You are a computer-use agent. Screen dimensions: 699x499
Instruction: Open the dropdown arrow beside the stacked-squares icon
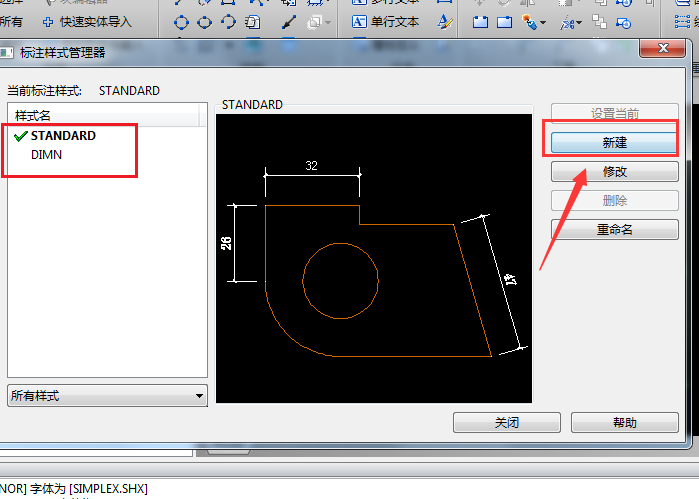(x=329, y=21)
